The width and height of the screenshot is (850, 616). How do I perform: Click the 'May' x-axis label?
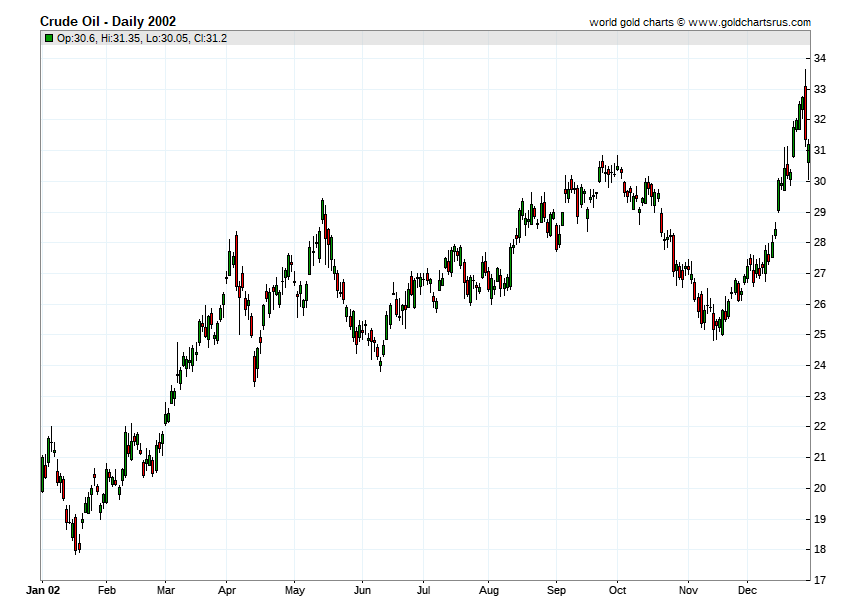[x=294, y=590]
